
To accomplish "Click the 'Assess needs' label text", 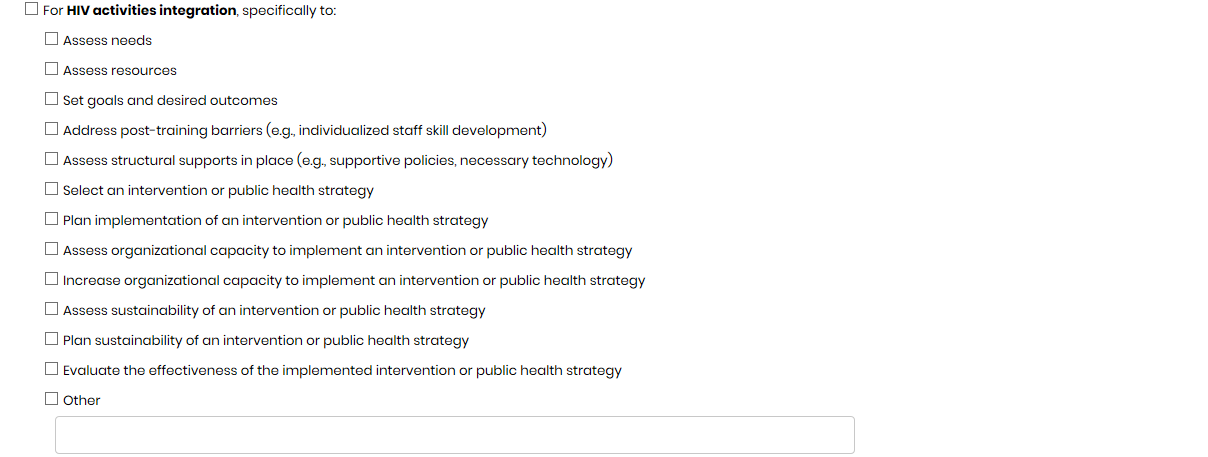I will tap(107, 41).
